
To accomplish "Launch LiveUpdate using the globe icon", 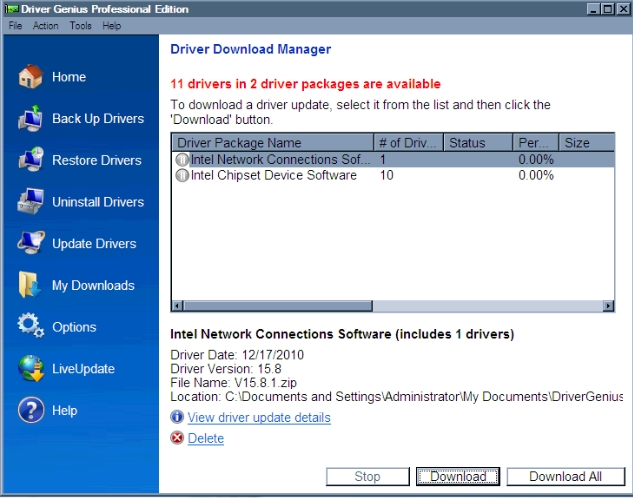I will [x=31, y=369].
